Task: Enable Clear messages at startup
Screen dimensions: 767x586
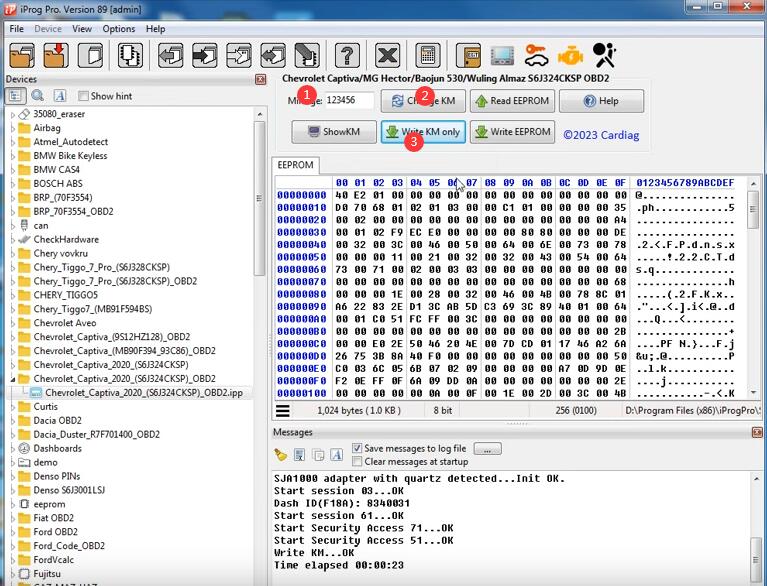Action: (x=357, y=461)
